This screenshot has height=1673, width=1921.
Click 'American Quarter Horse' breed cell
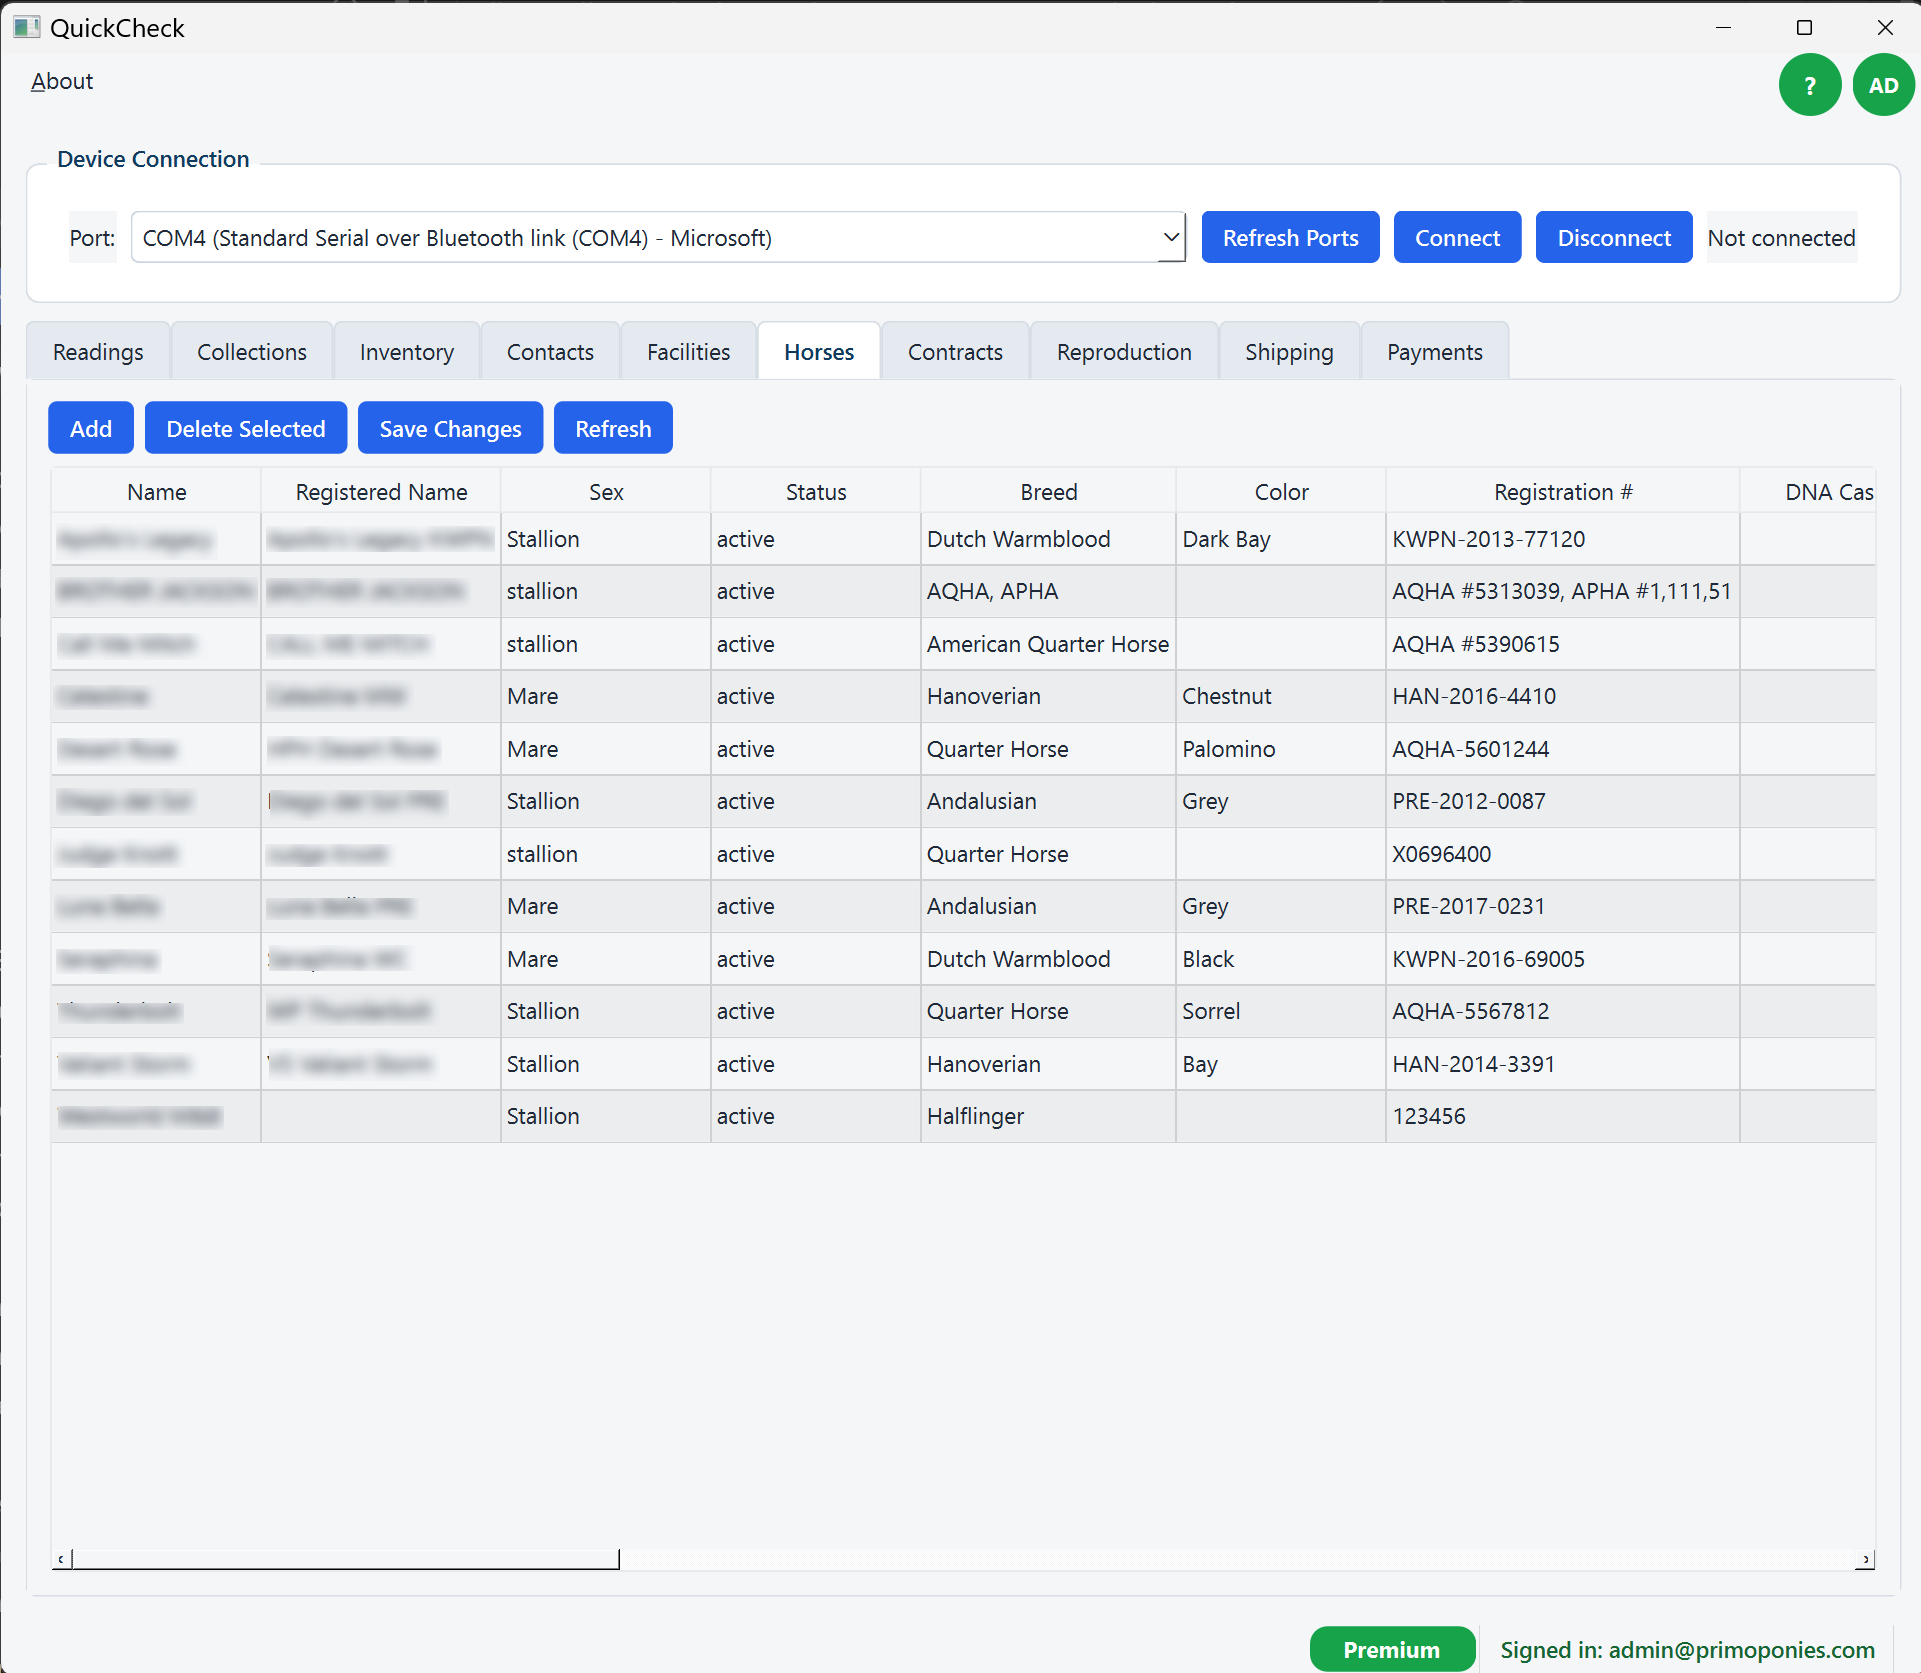(1048, 644)
